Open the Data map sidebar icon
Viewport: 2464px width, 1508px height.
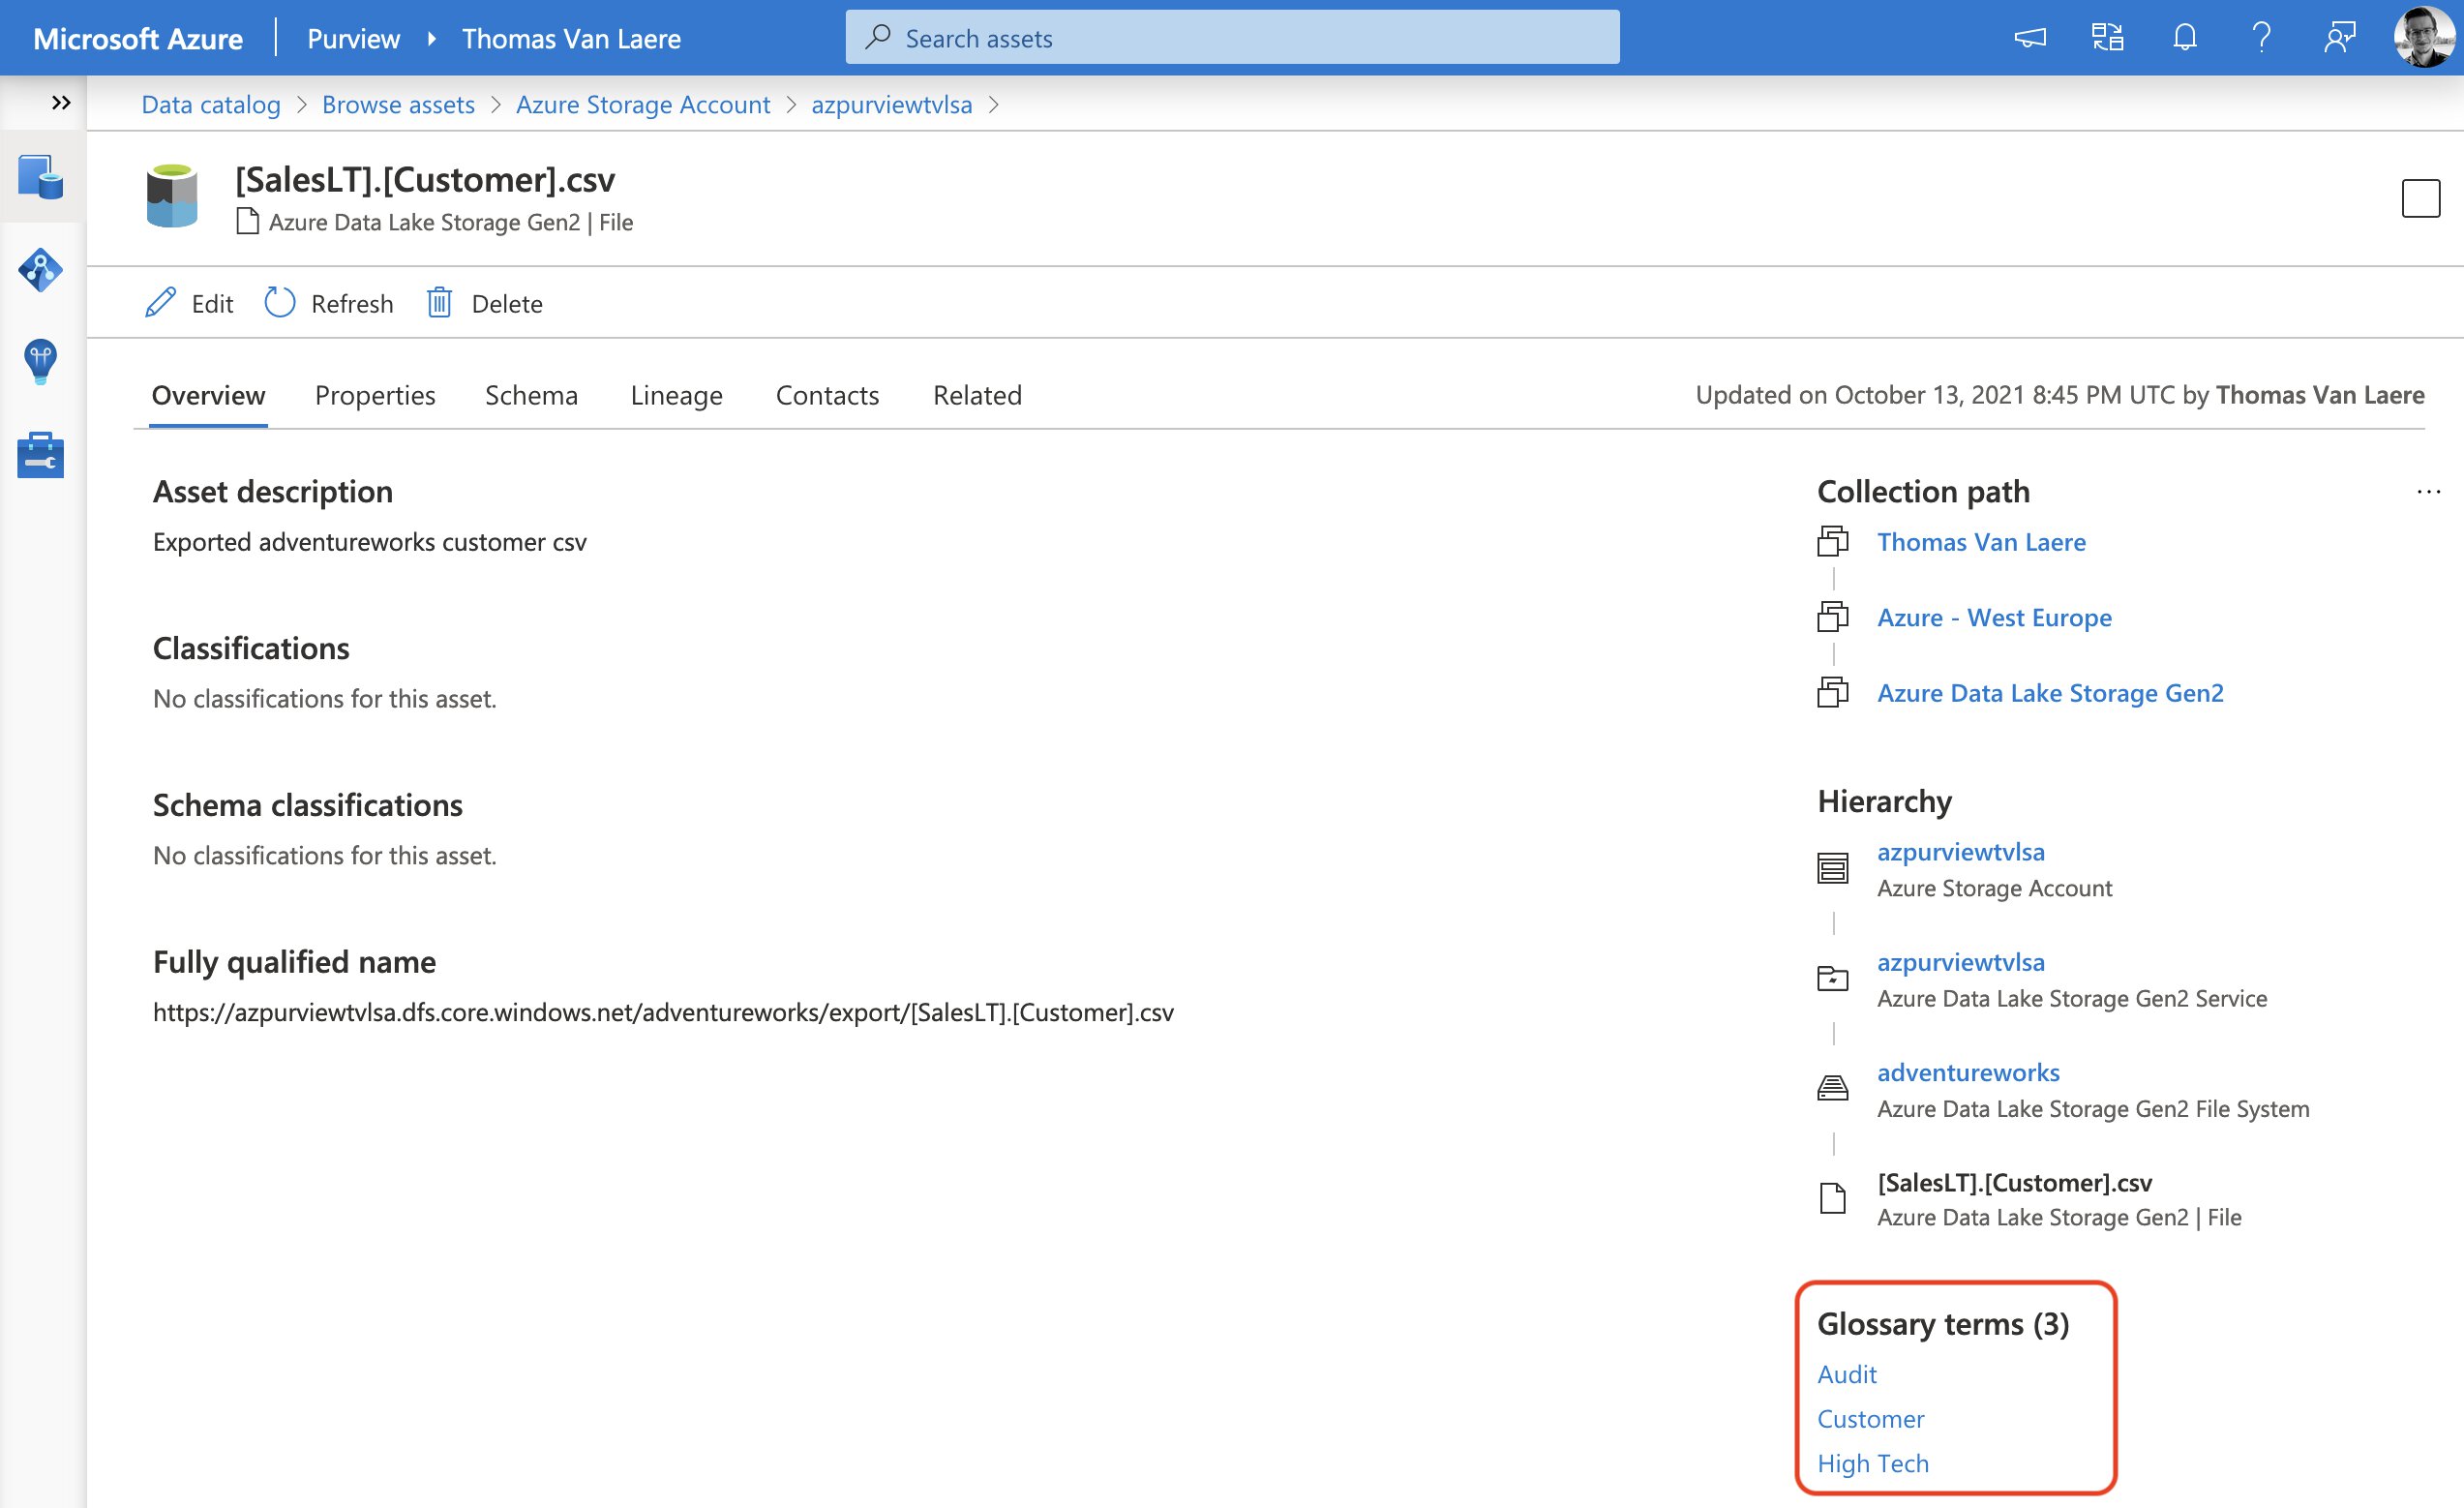[x=40, y=270]
